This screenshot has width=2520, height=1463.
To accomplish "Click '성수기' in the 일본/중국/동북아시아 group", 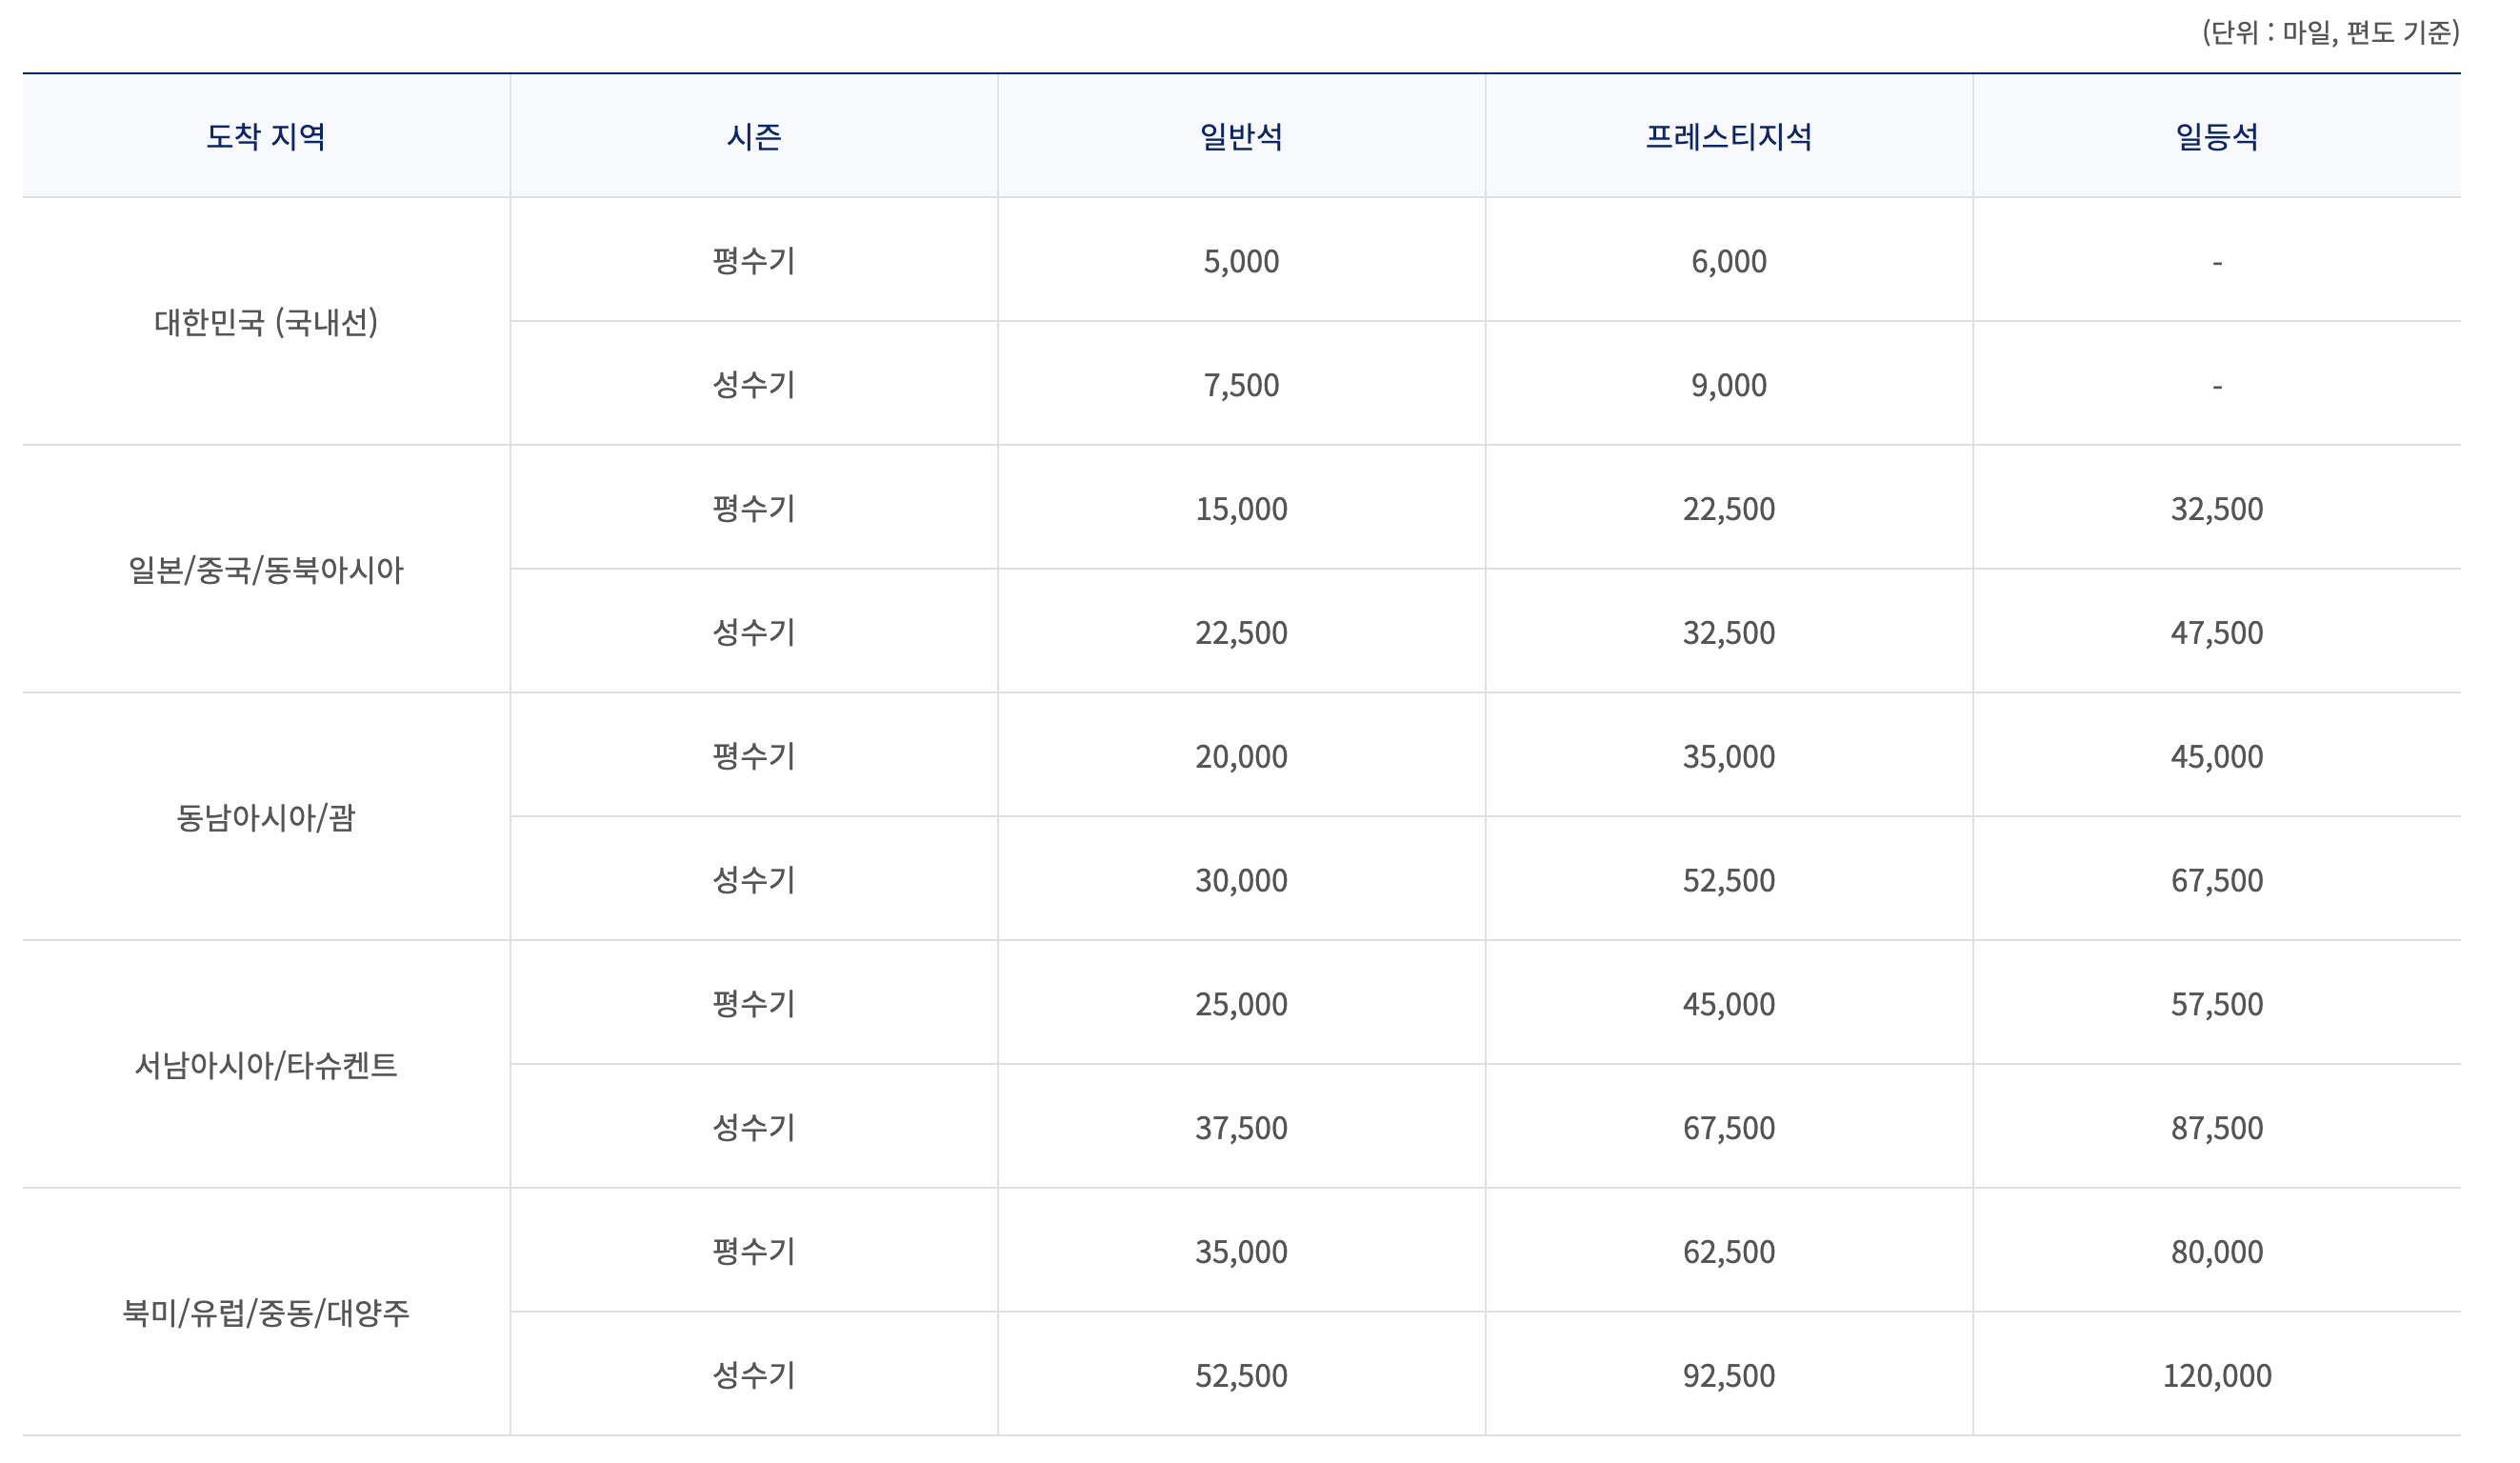I will tap(756, 633).
